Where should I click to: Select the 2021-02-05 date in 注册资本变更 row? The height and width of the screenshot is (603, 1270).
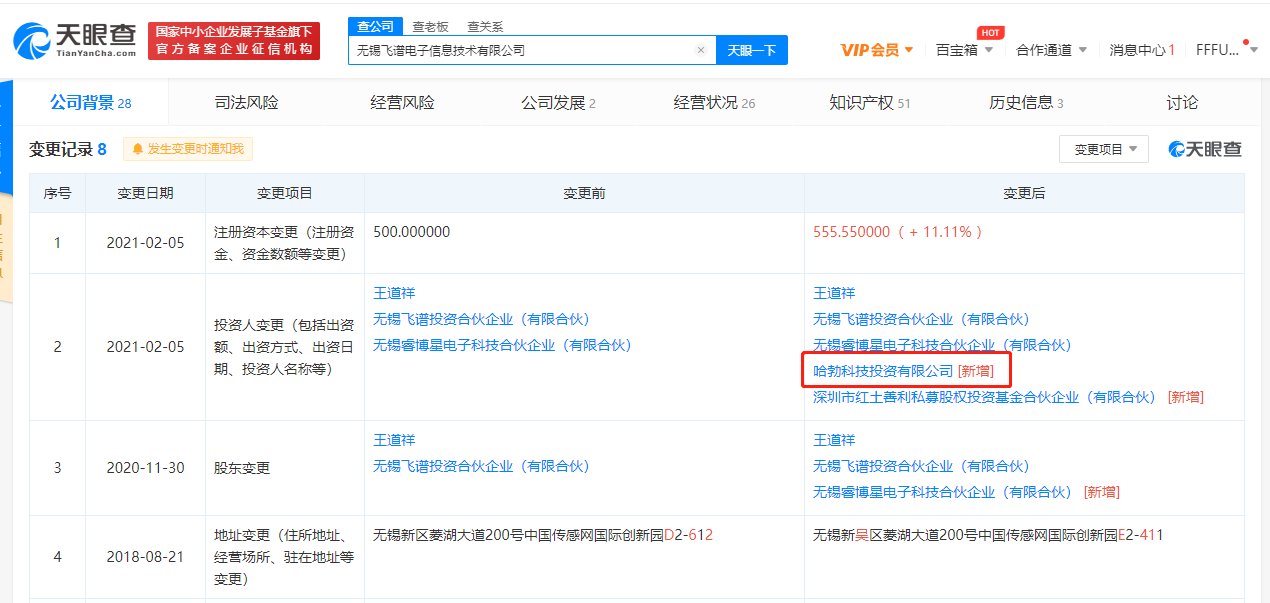(x=145, y=243)
